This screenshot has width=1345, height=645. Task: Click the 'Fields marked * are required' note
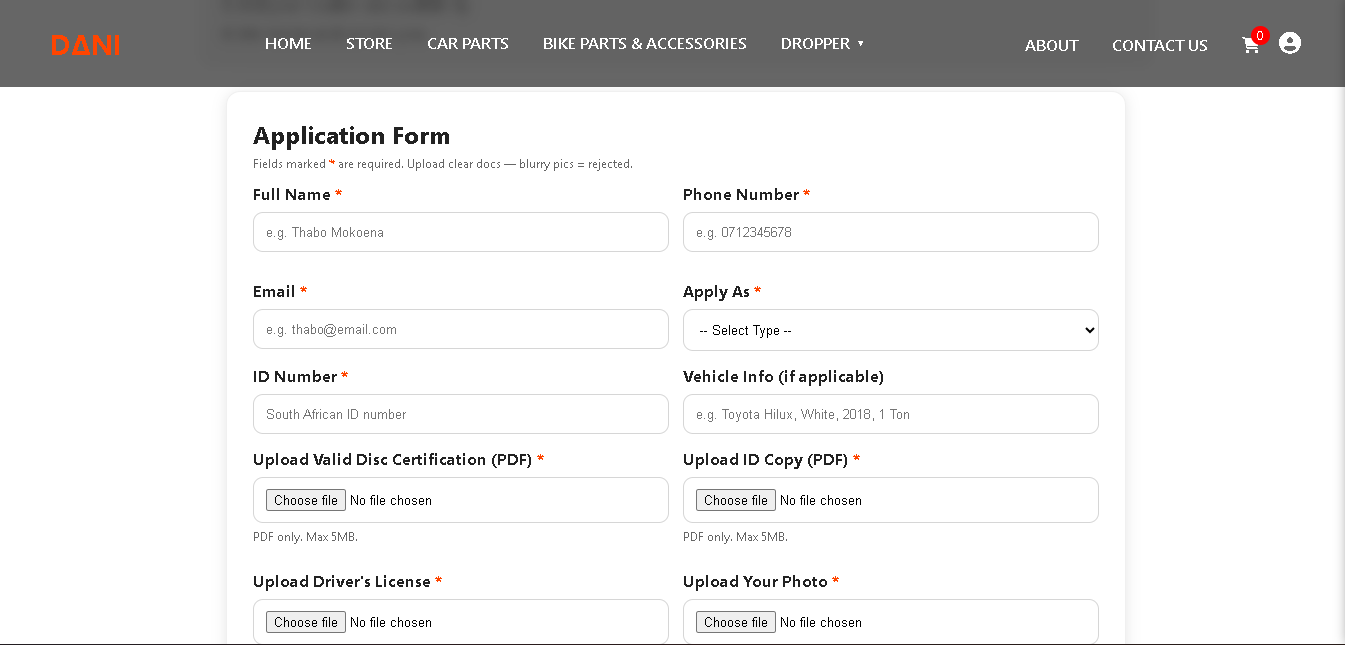tap(443, 164)
